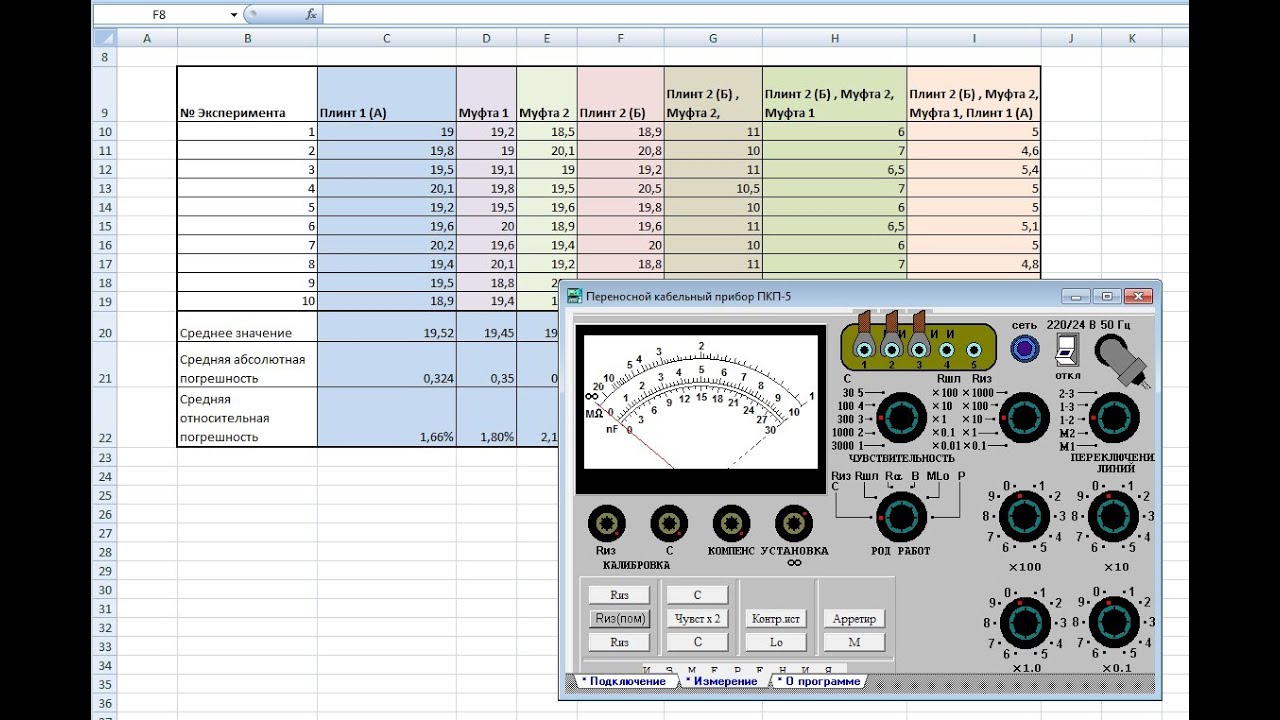Image resolution: width=1280 pixels, height=720 pixels.
Task: Click terminal 4 on the connector block
Action: click(x=947, y=349)
